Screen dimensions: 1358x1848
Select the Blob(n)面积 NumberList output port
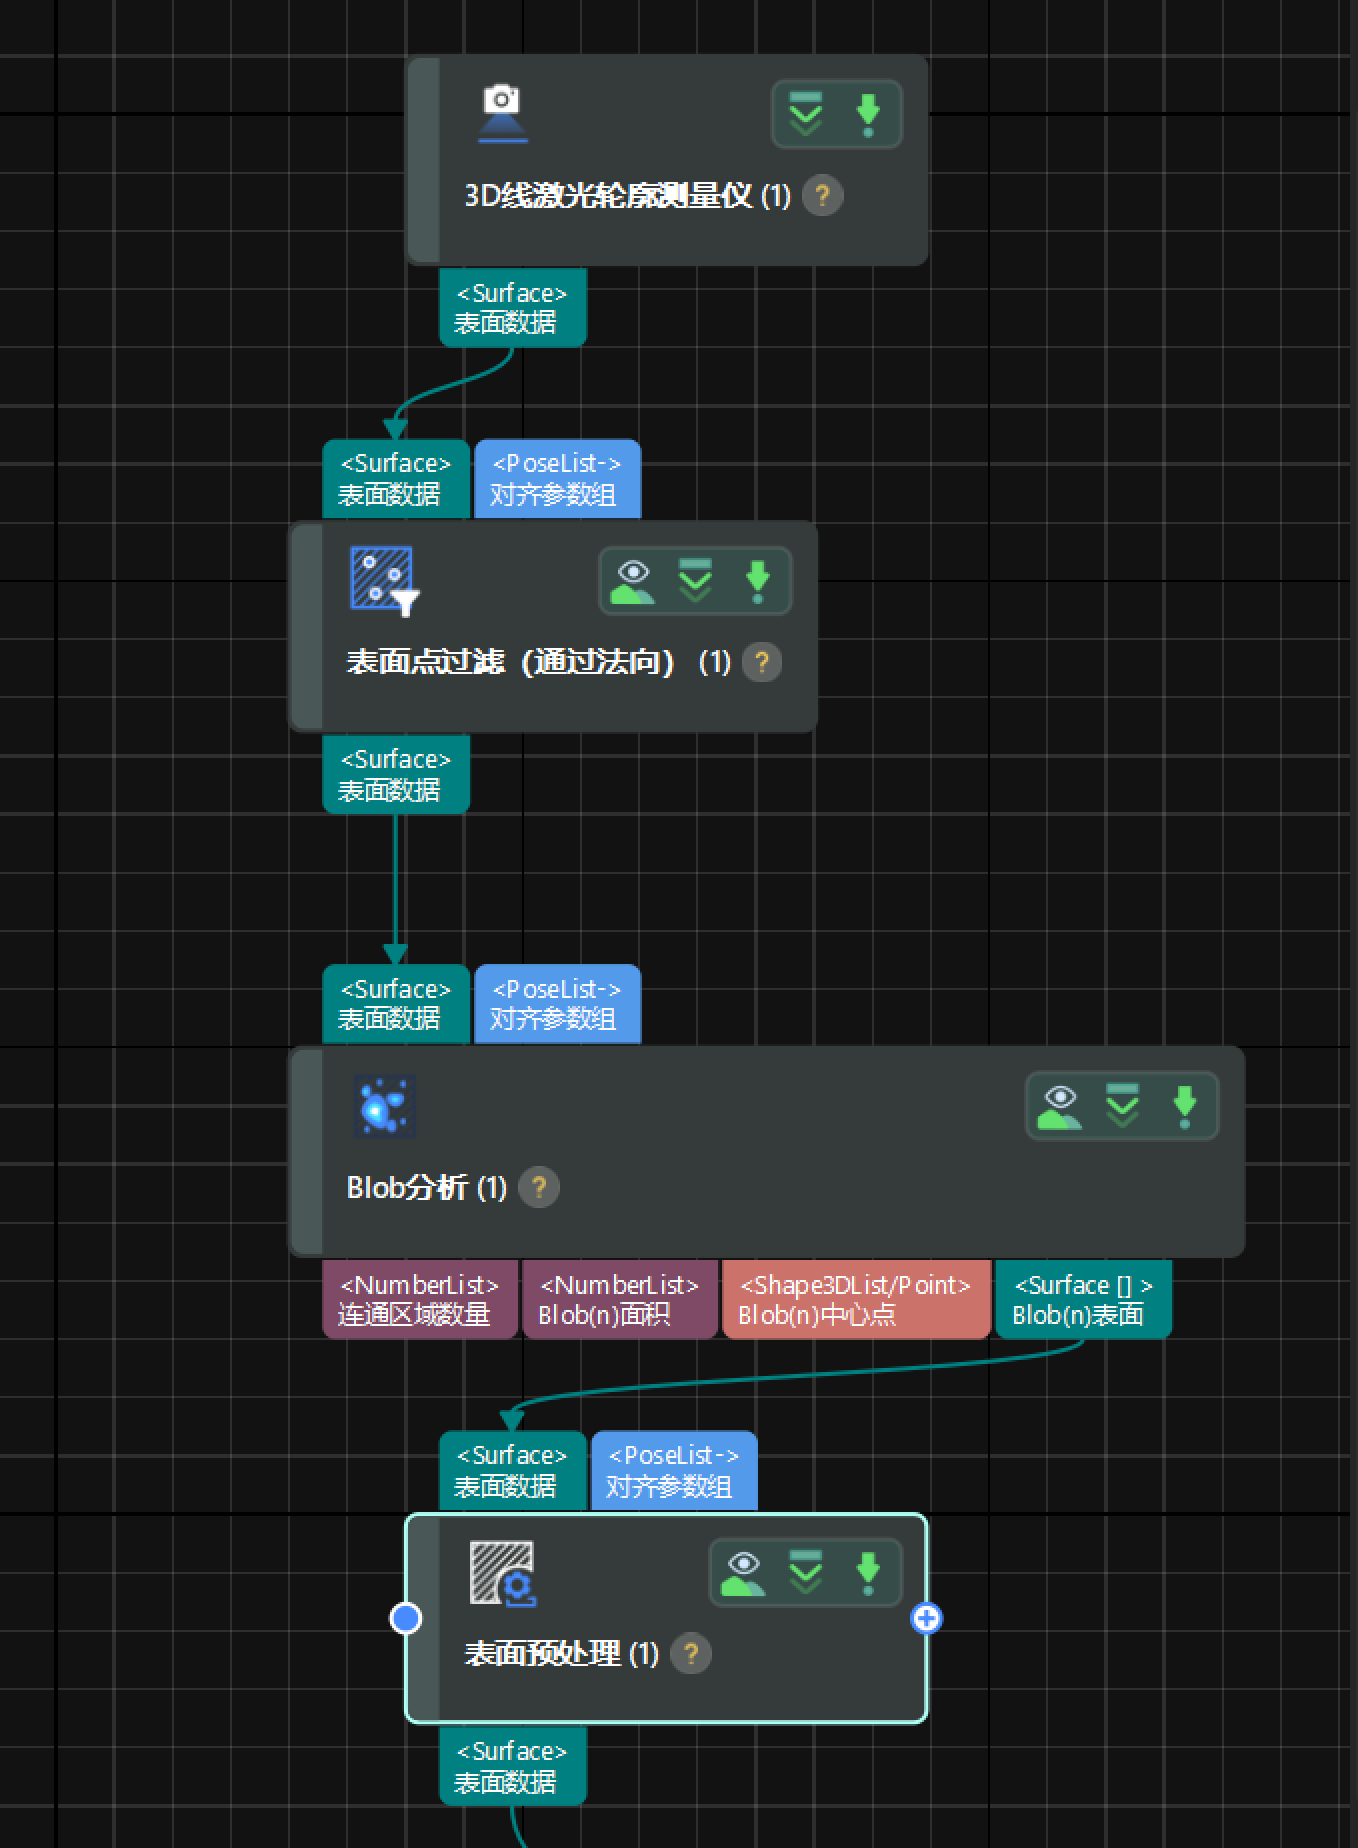620,1299
